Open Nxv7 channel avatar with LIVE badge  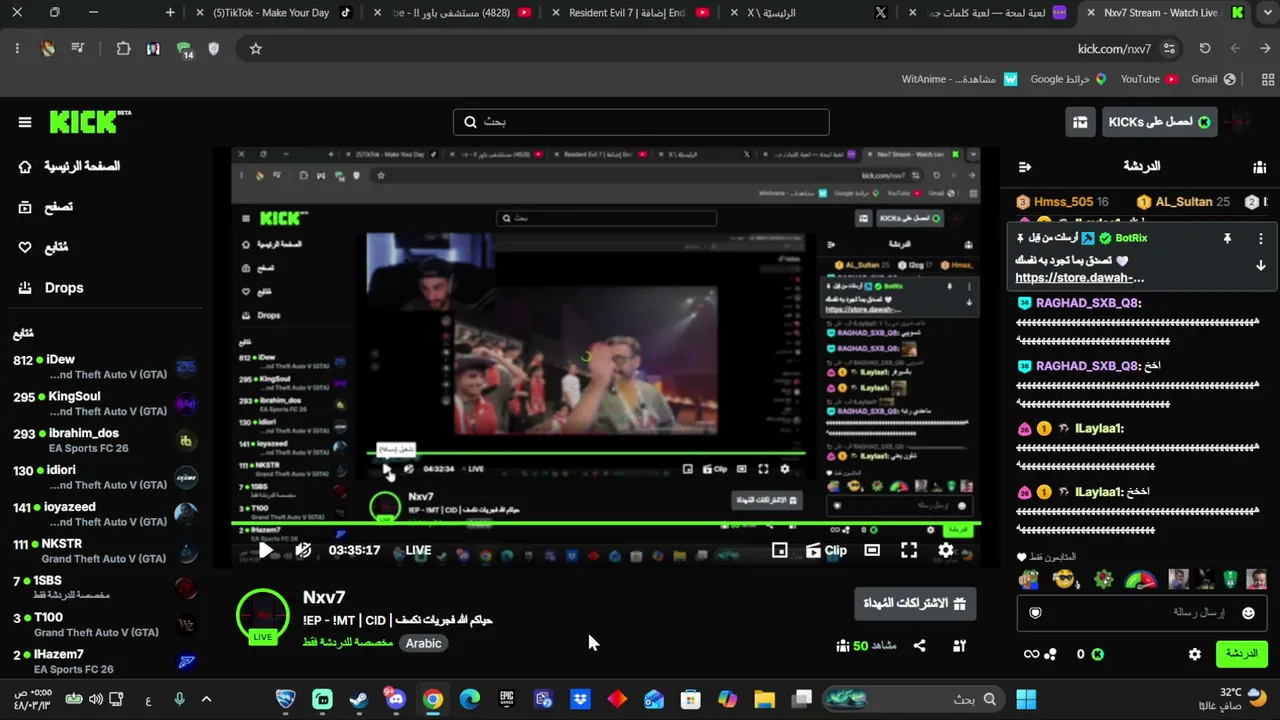pos(263,616)
